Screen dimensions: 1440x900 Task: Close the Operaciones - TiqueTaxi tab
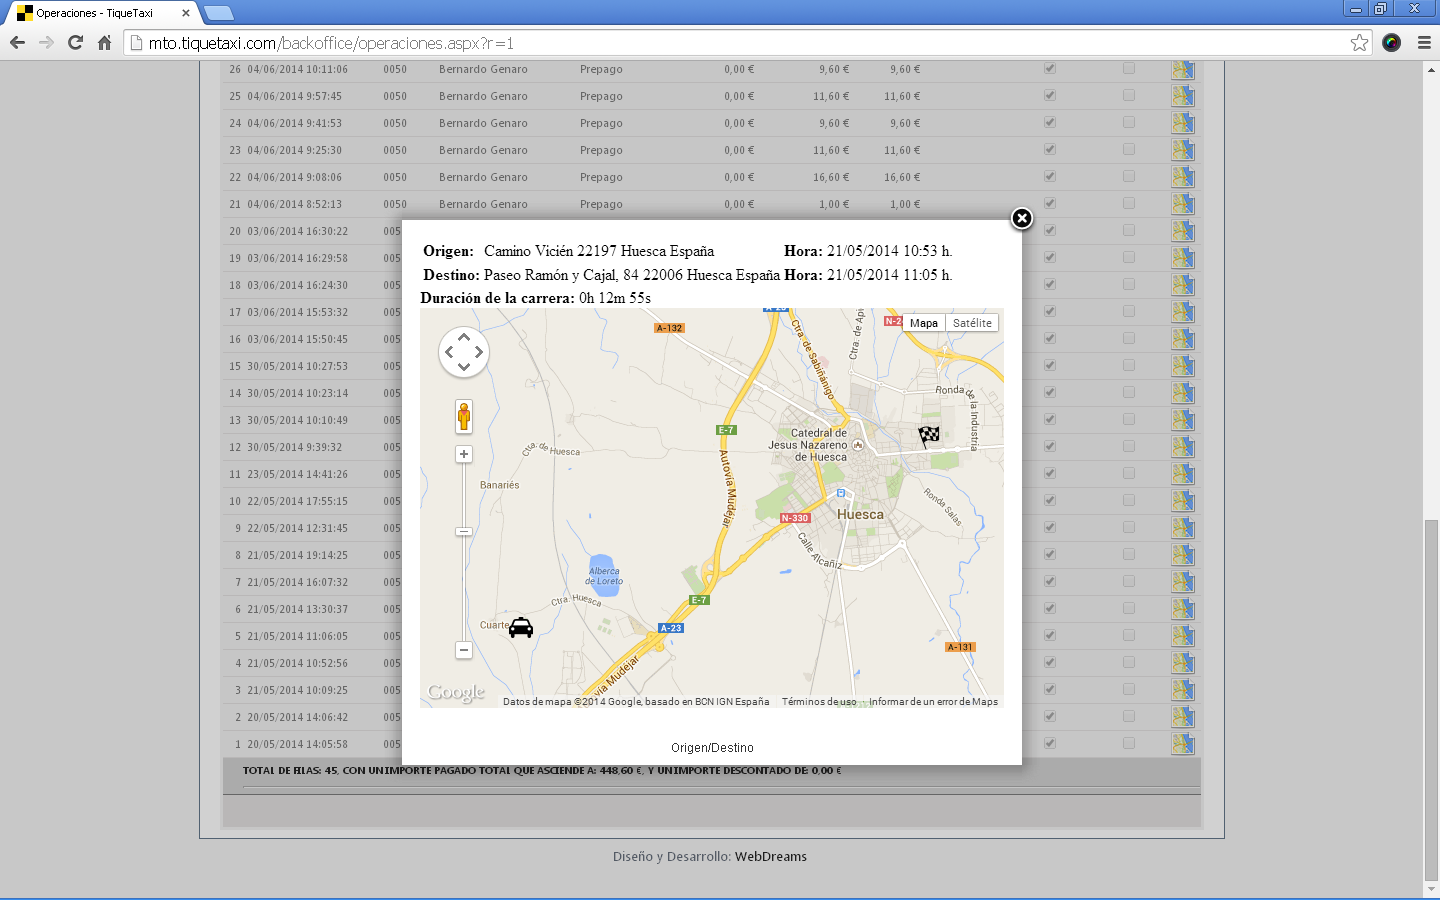[x=185, y=13]
